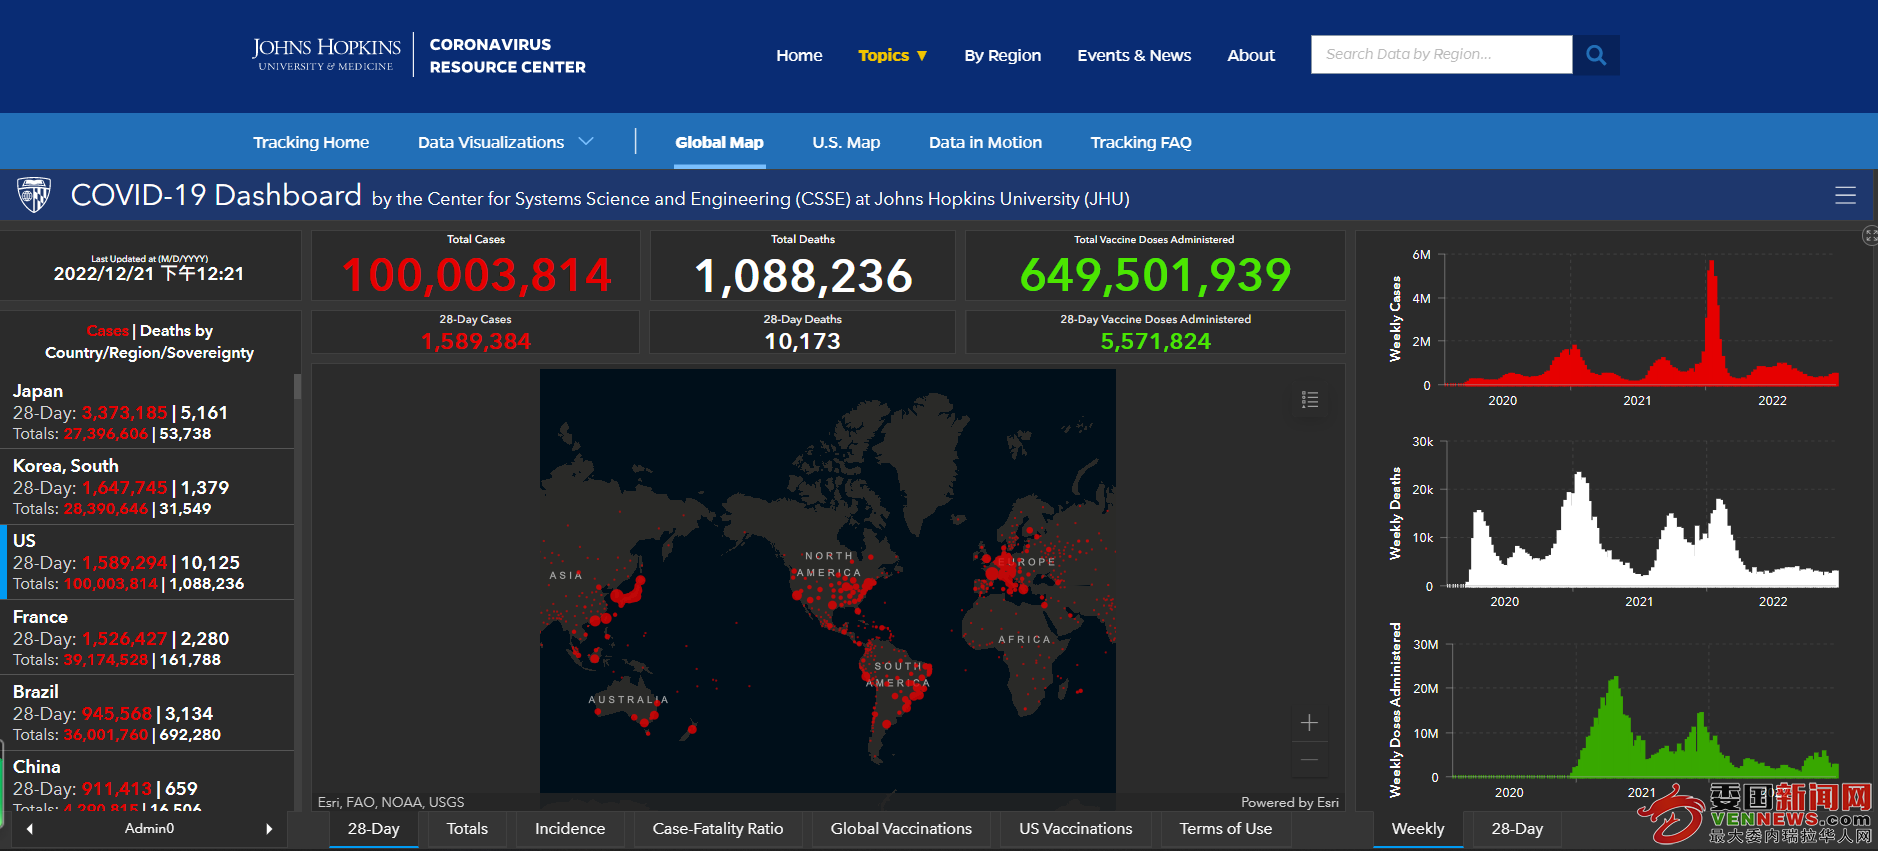
Task: Select Japan in the country list
Action: [147, 411]
